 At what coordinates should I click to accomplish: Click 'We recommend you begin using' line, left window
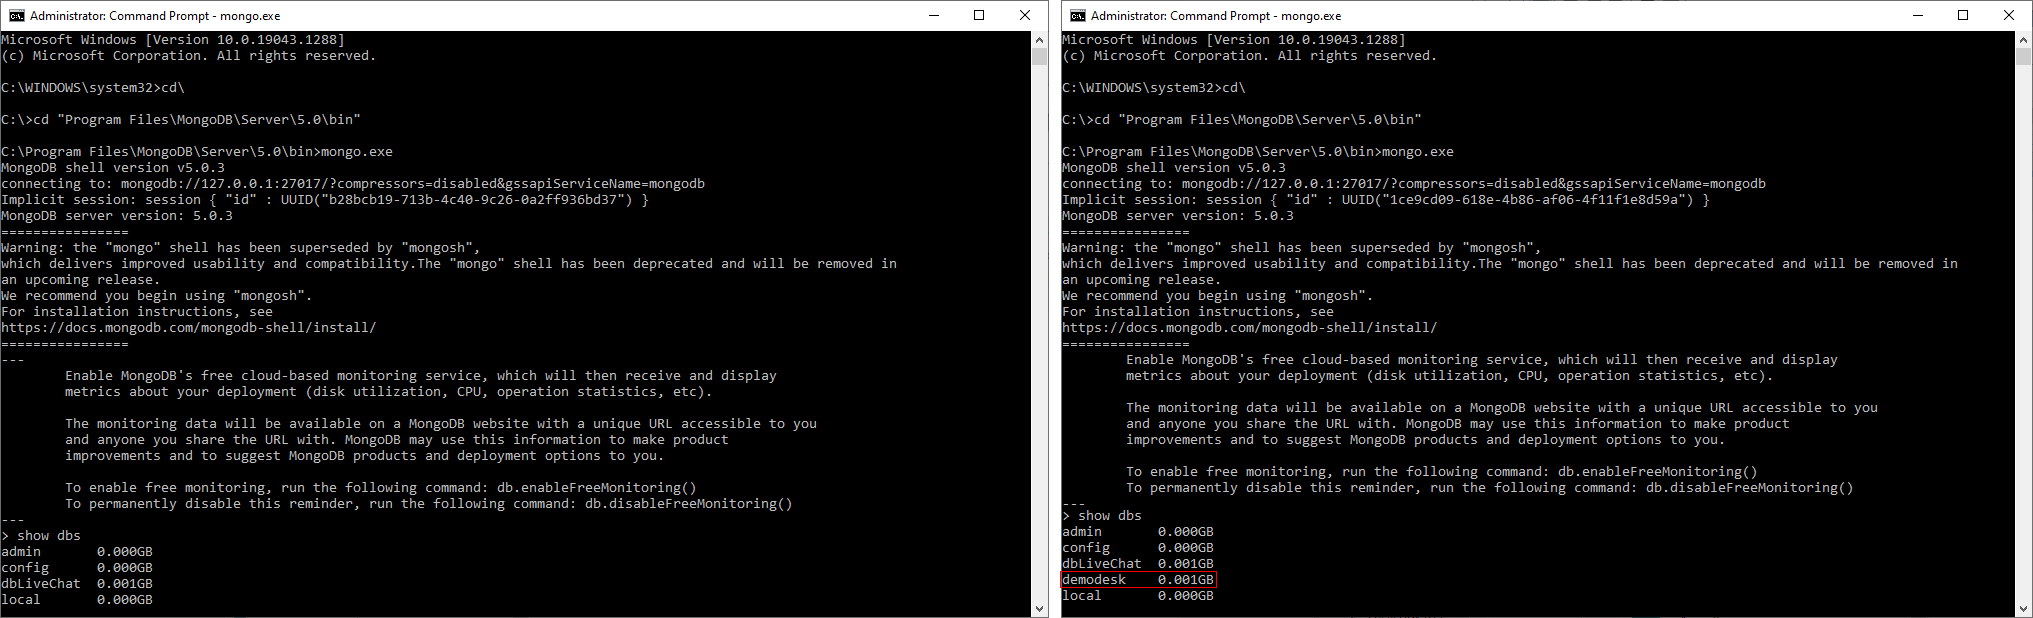coord(157,296)
